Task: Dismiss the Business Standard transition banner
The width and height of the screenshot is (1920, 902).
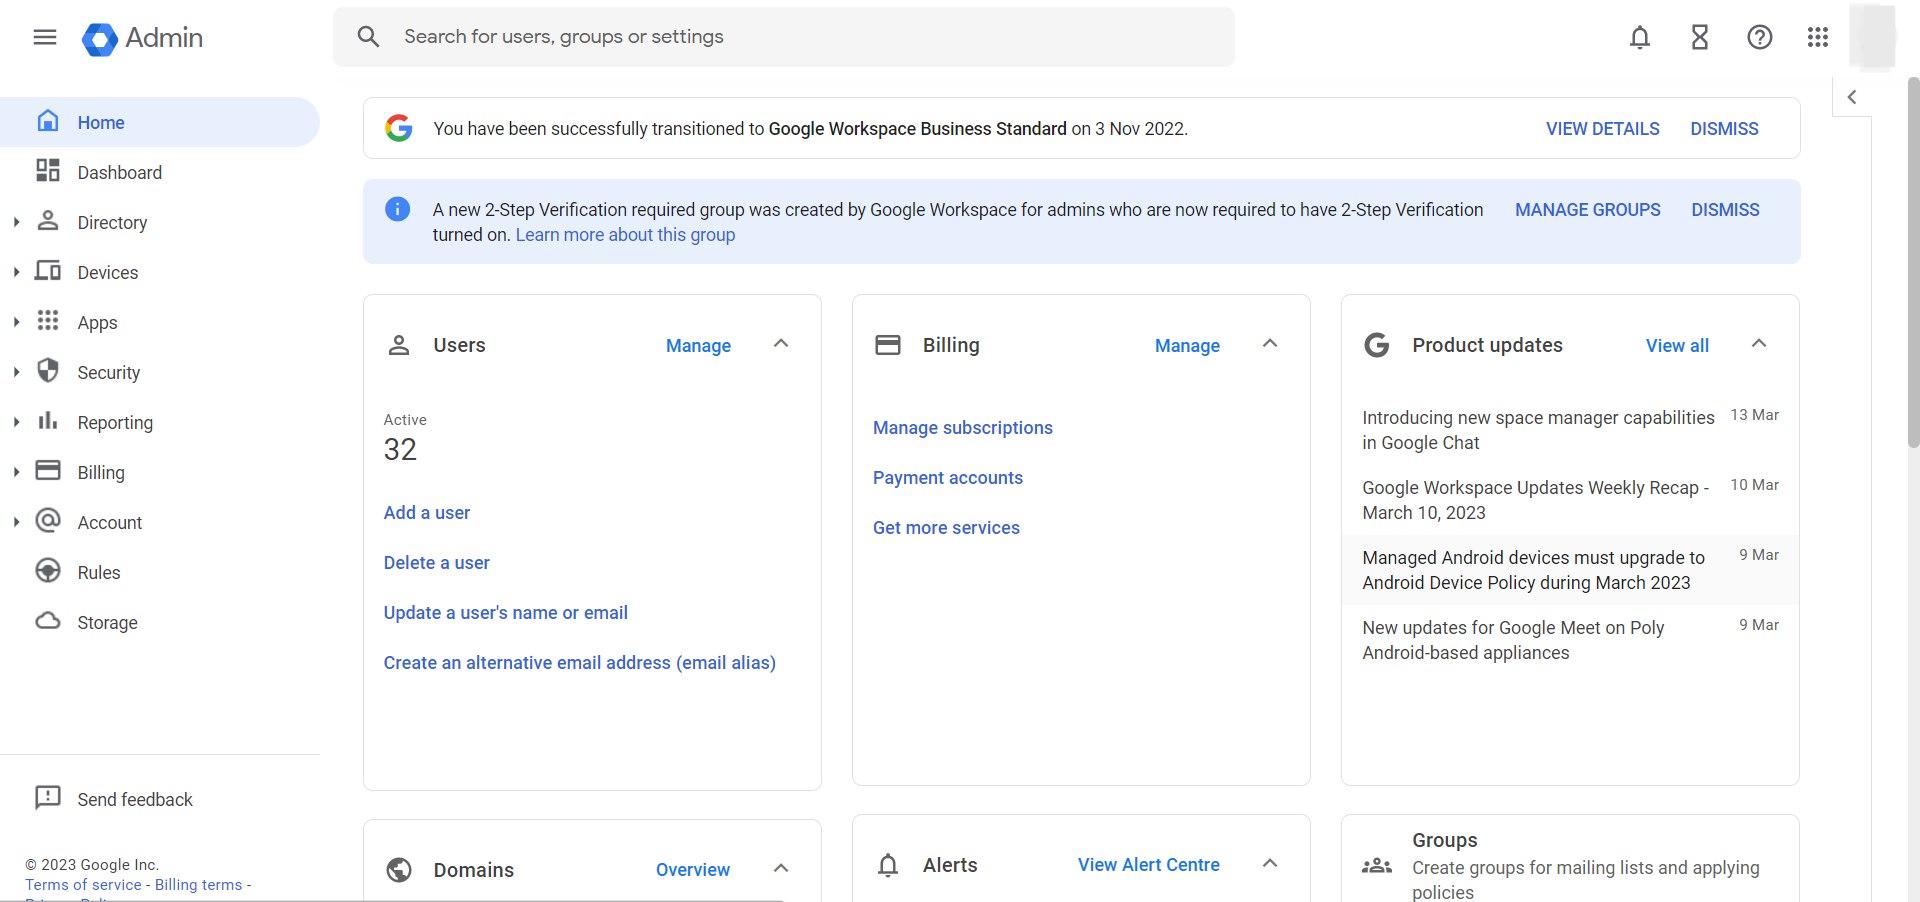Action: (1724, 129)
